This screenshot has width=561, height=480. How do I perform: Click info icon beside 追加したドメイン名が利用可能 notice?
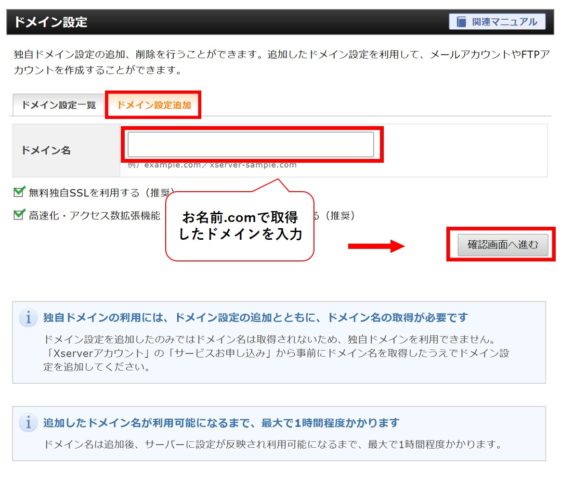[x=28, y=422]
